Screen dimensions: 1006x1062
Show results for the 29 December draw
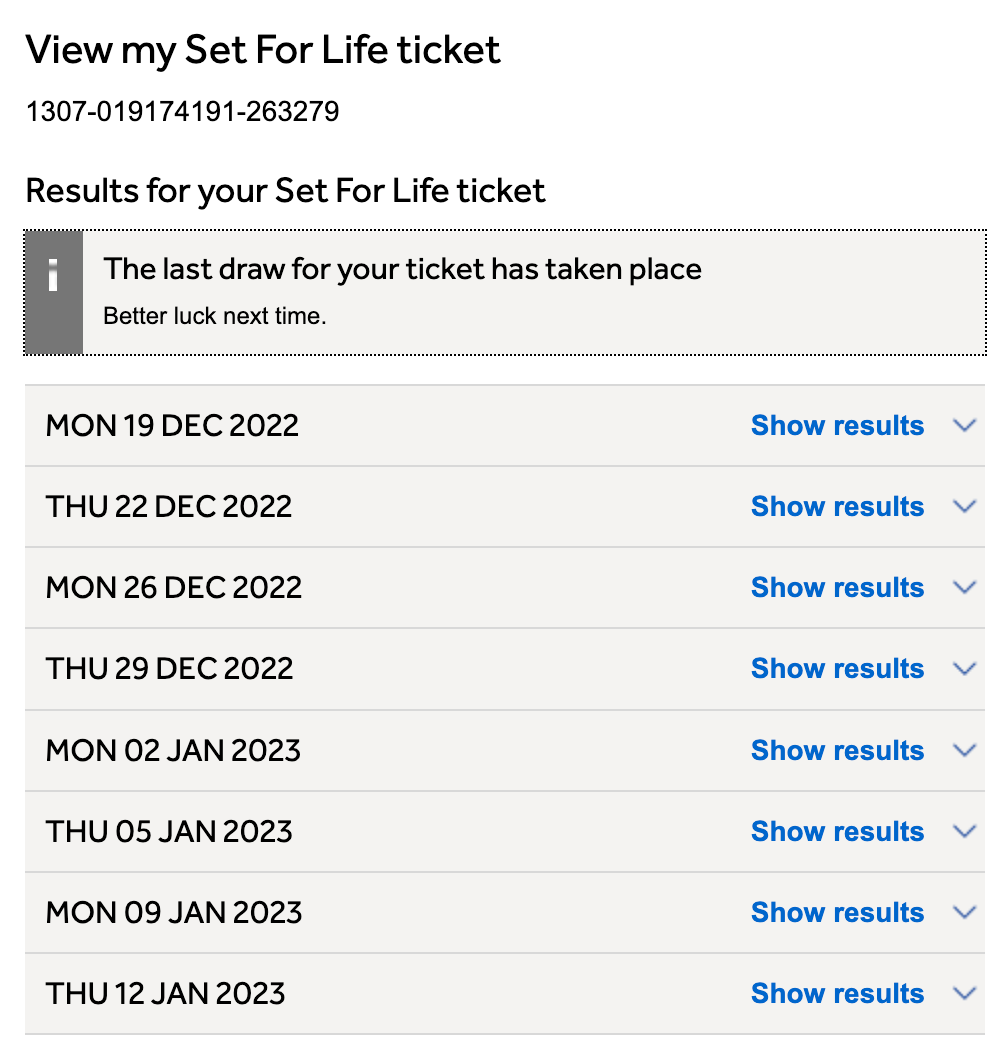click(x=837, y=668)
